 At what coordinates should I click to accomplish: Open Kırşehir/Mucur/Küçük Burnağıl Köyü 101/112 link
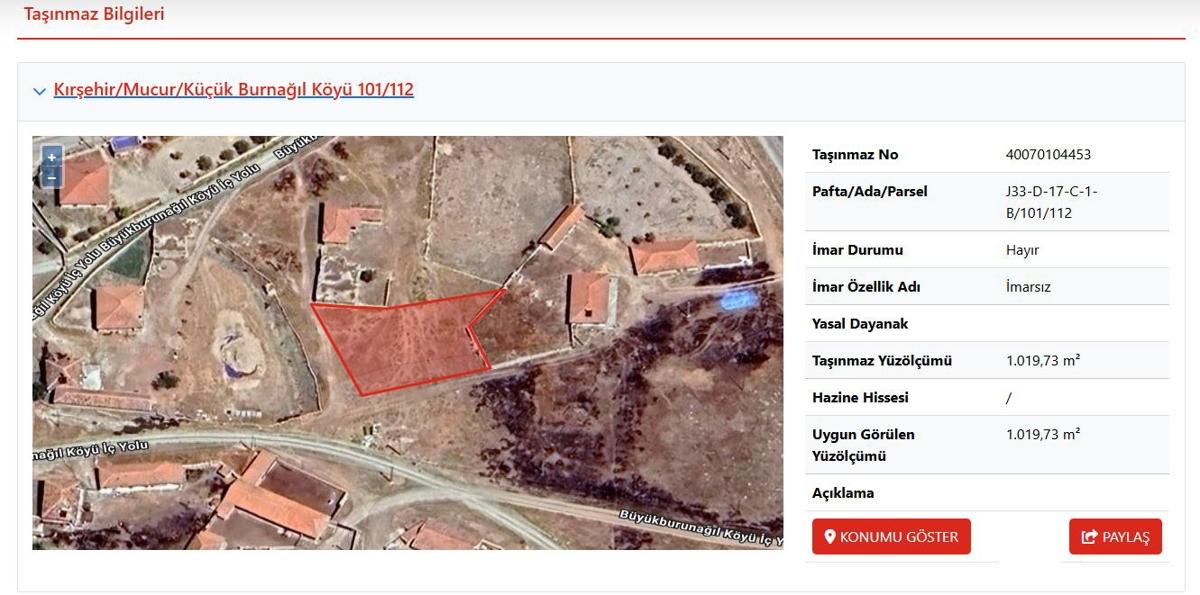pos(233,90)
